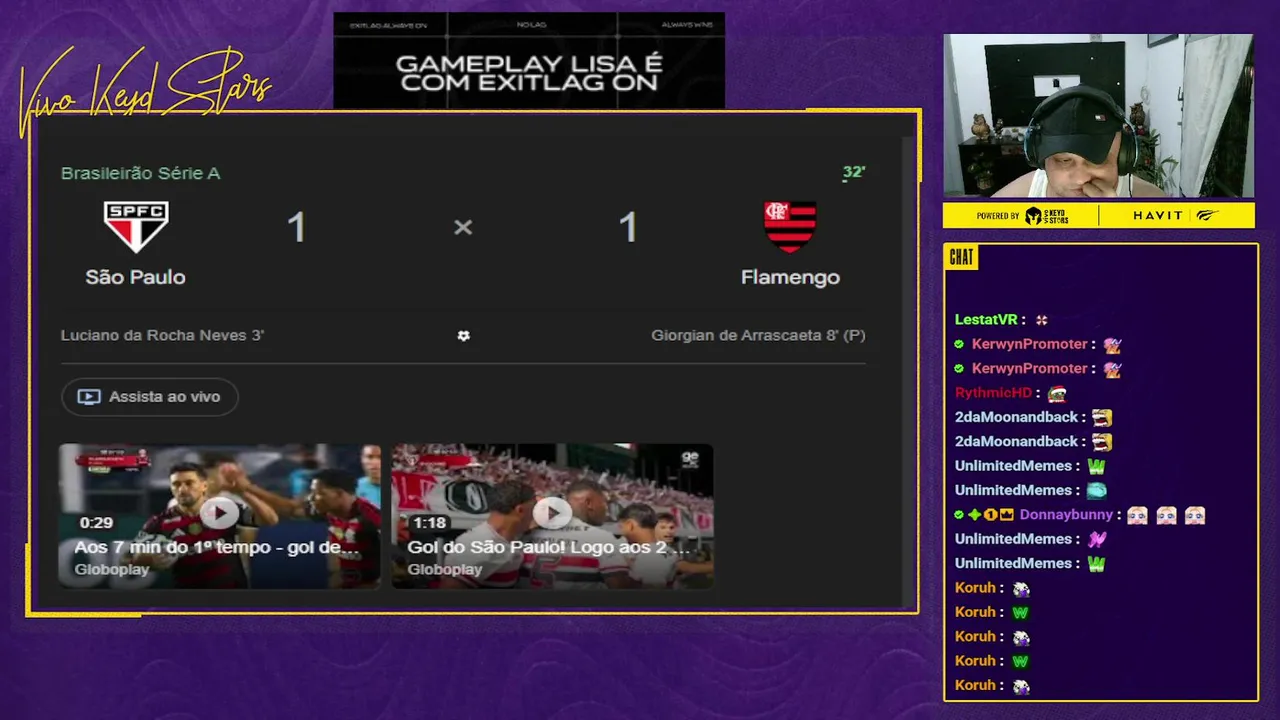
Task: Open video titled 'Aos 7 min do 1º tempo'
Action: (216, 548)
